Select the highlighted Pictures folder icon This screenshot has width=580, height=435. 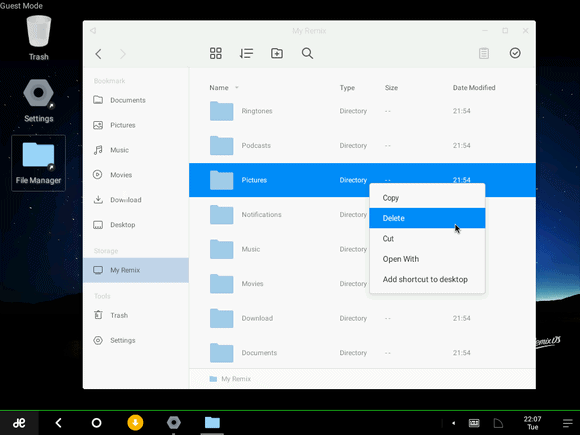click(x=221, y=180)
